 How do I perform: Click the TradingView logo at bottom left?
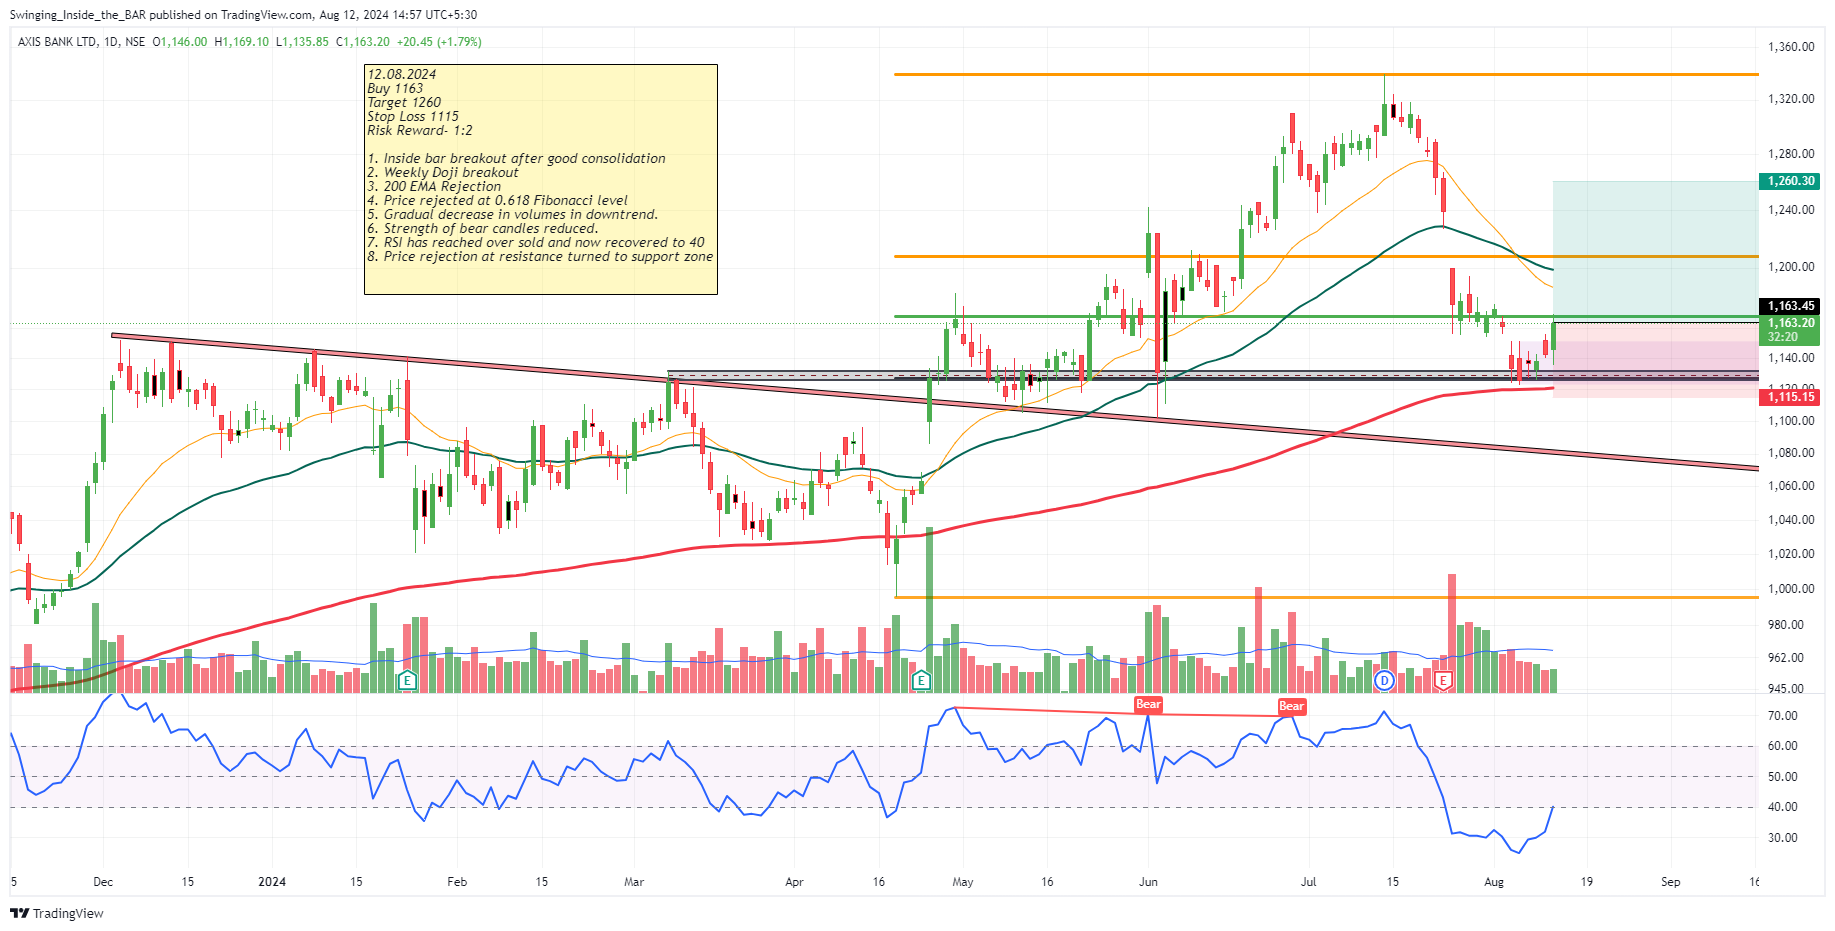point(57,913)
